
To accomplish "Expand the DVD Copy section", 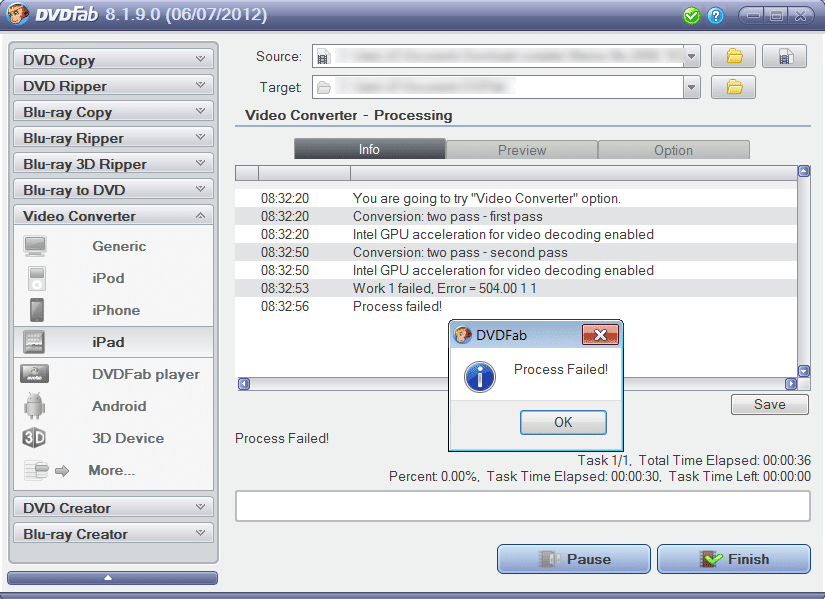I will pos(113,60).
